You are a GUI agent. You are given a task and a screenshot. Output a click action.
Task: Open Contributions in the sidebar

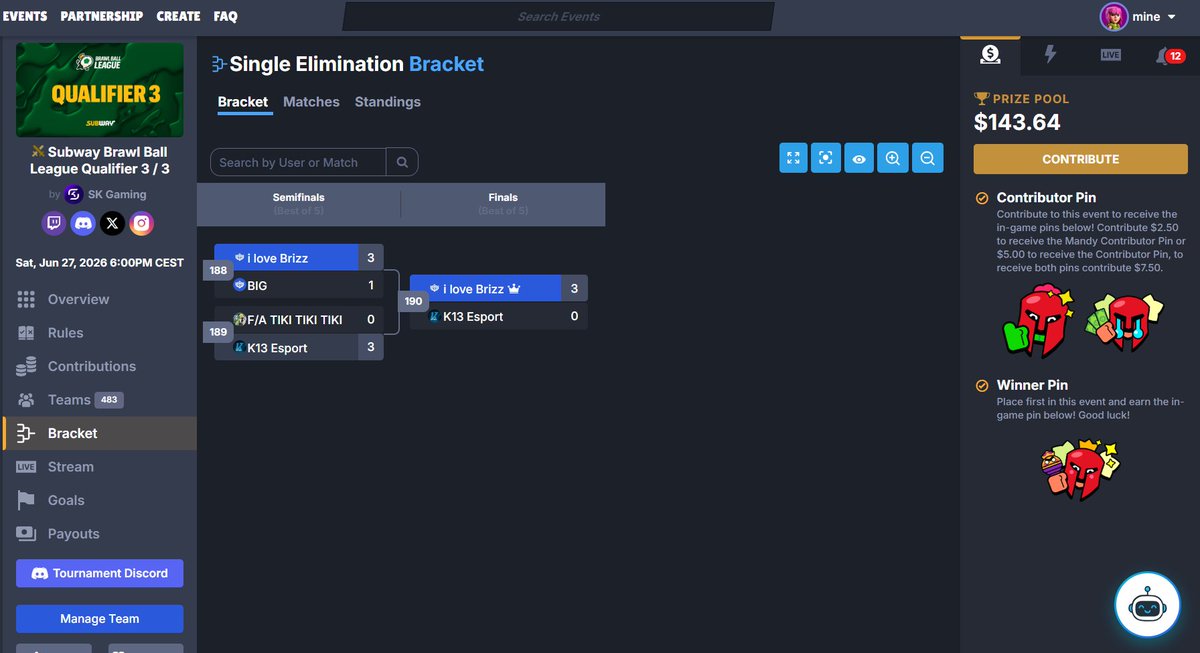coord(100,366)
